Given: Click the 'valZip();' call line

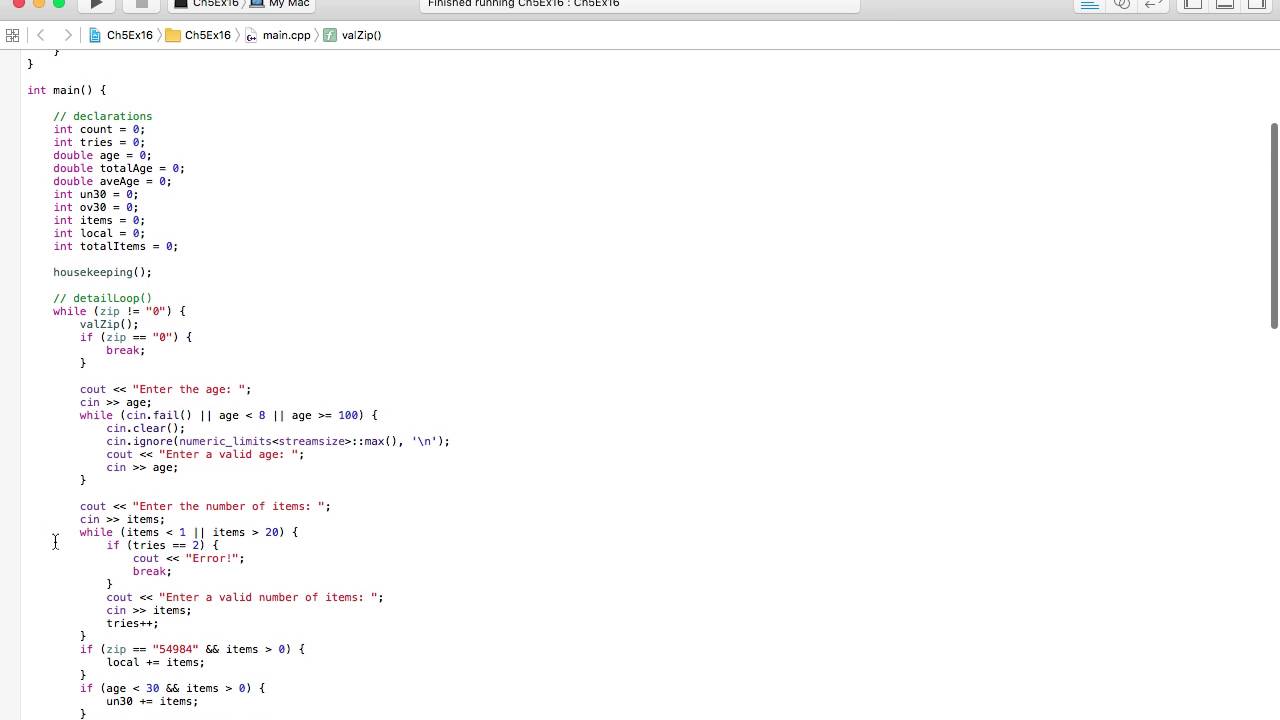Looking at the screenshot, I should click(109, 324).
